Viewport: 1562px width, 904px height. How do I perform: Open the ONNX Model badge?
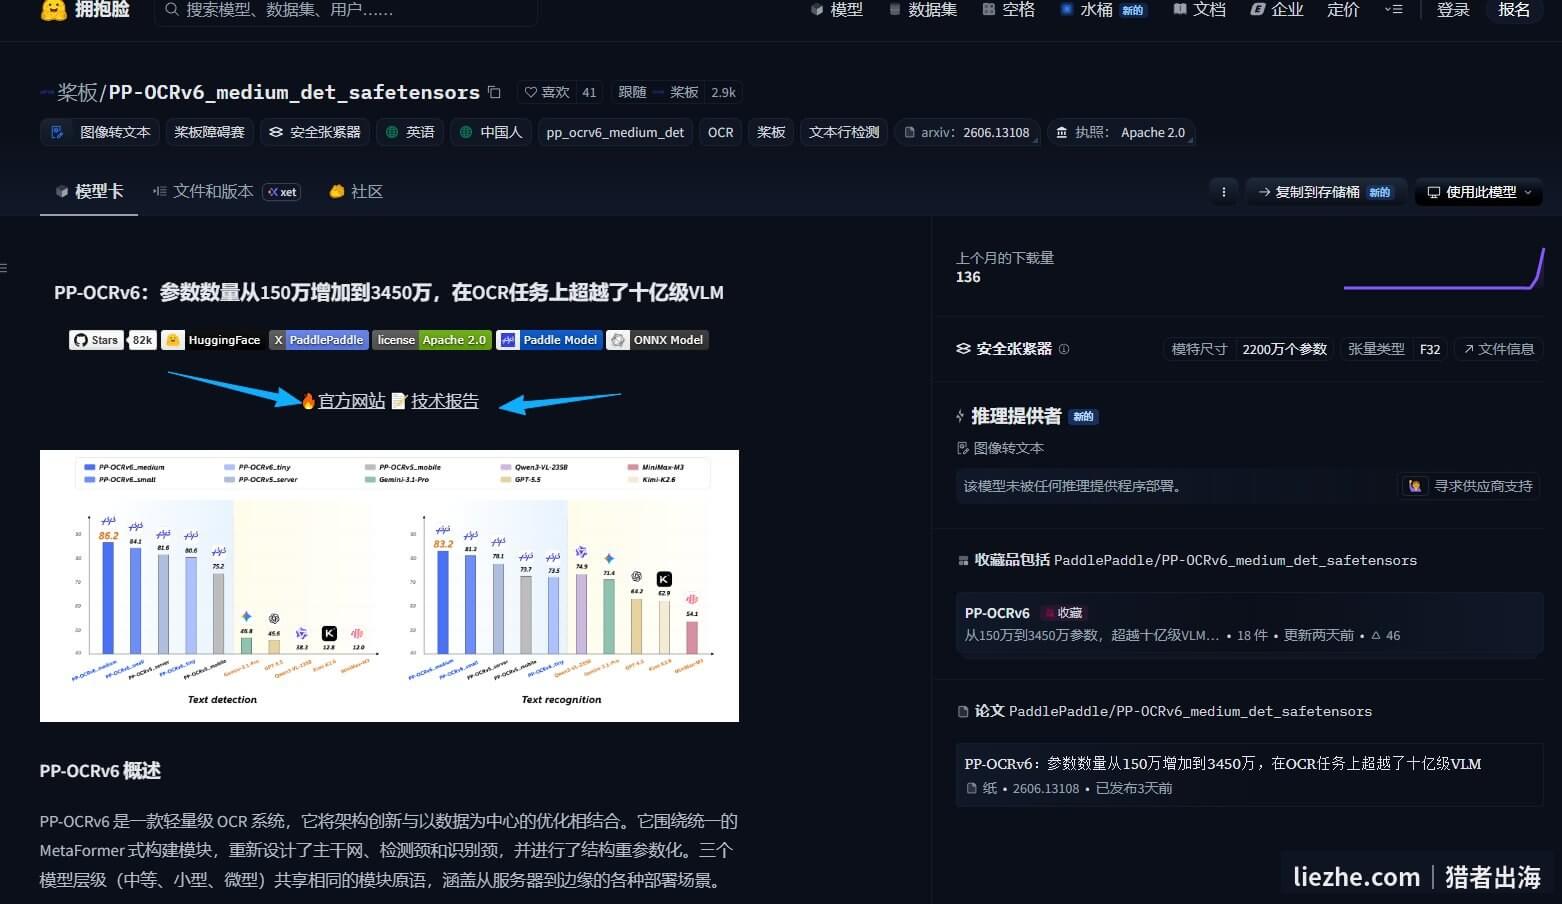[657, 340]
